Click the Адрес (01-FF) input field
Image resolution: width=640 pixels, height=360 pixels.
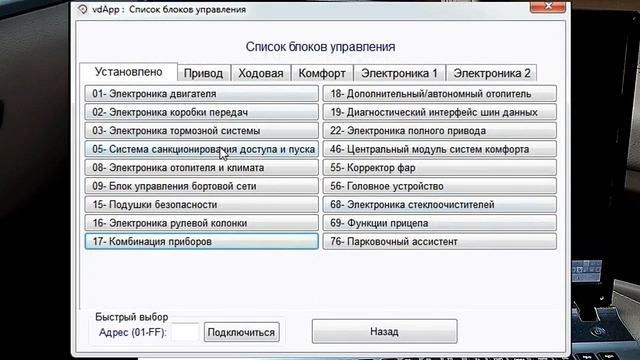(185, 332)
